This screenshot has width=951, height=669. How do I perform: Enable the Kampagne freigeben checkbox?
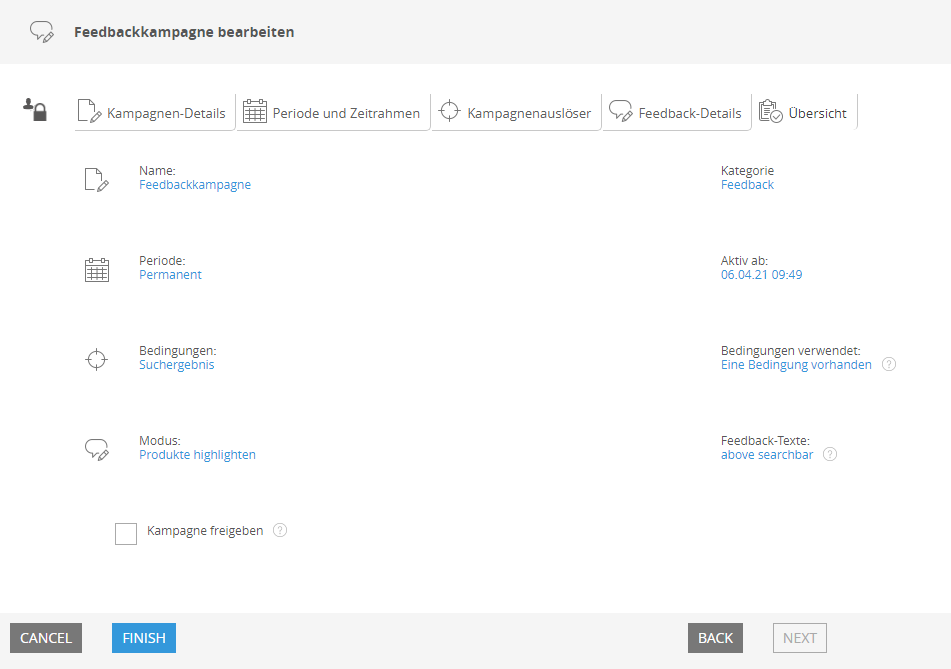point(126,534)
